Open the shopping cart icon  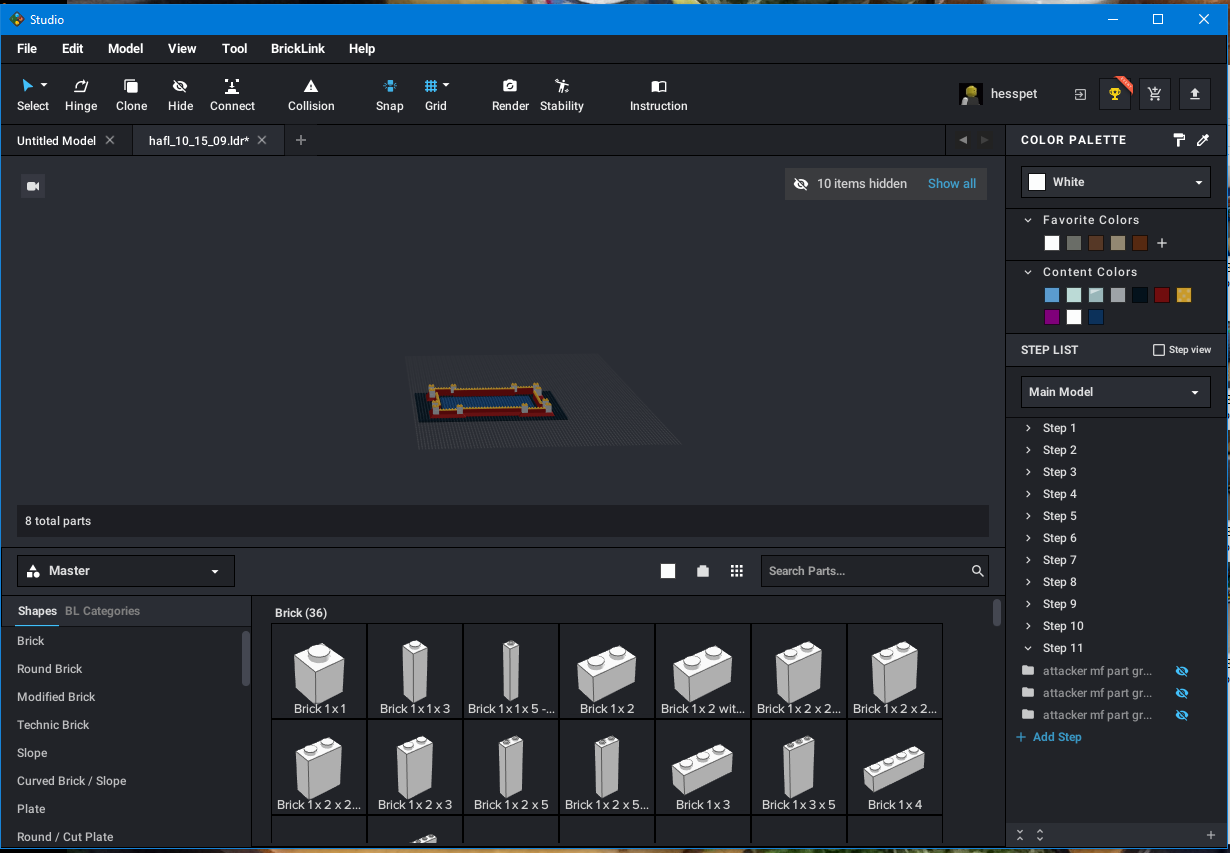click(x=1155, y=94)
